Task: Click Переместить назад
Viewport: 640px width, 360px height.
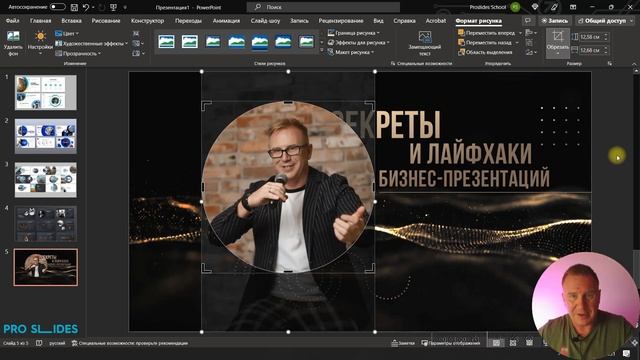Action: tap(485, 42)
